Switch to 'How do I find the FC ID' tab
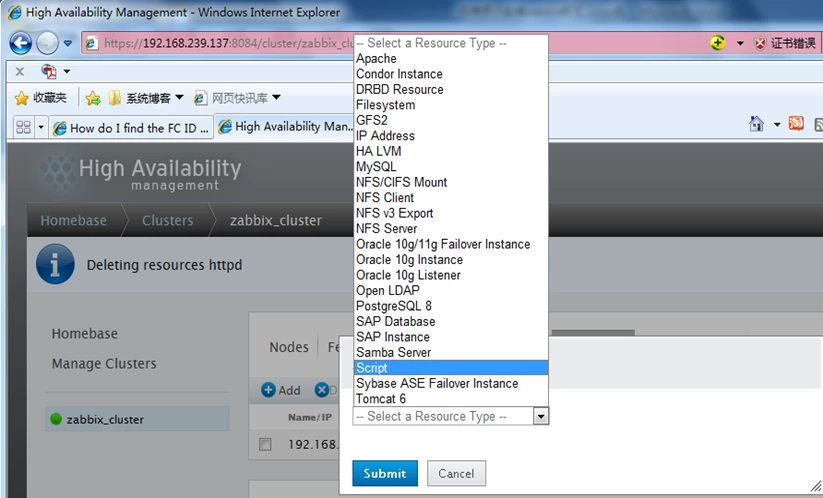This screenshot has height=498, width=823. (131, 128)
